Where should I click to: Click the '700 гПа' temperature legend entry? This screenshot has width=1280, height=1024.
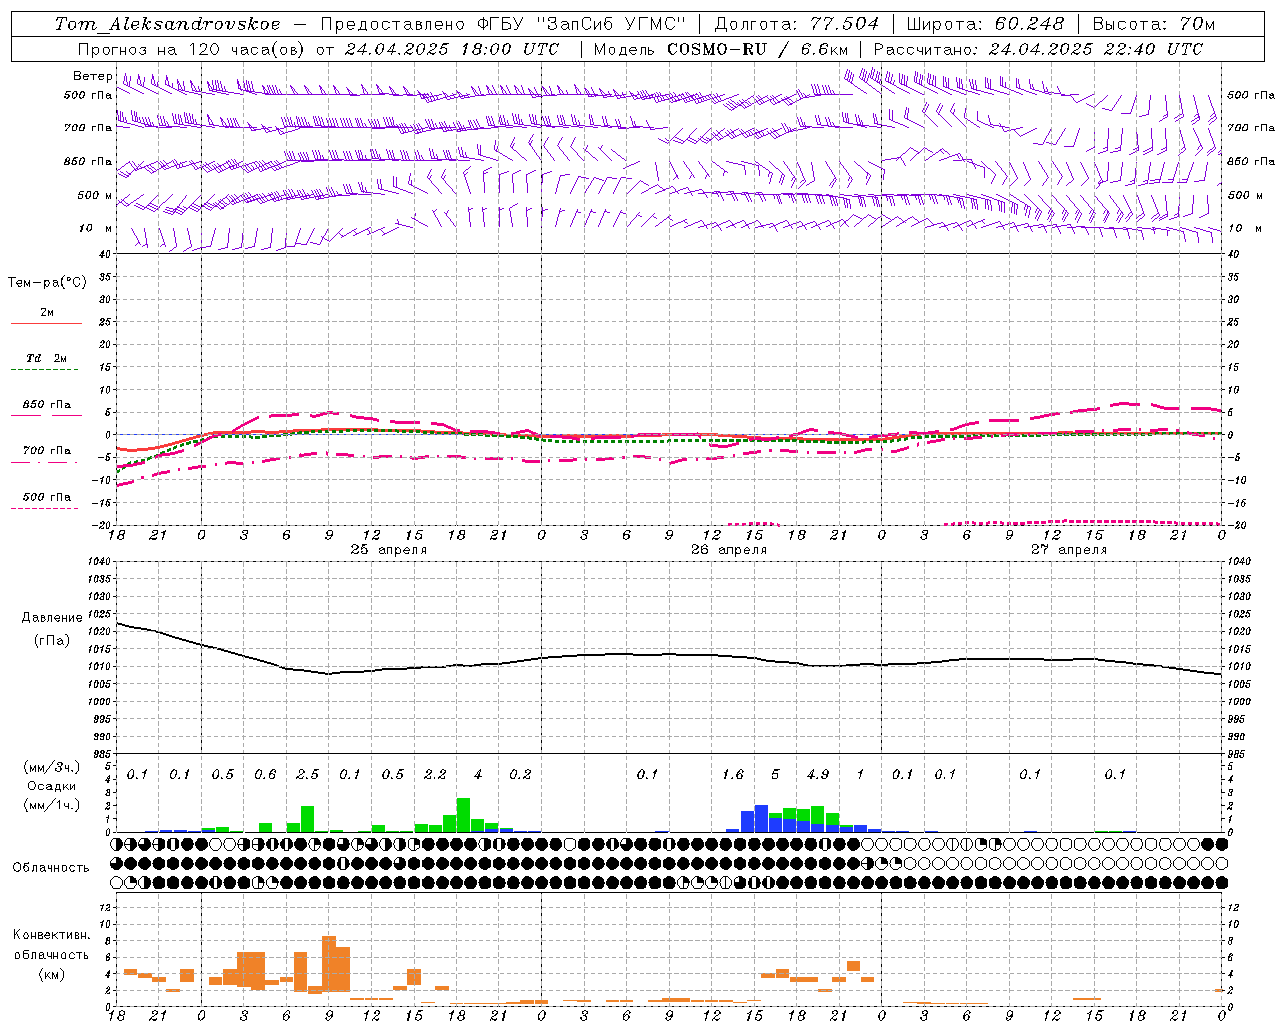coord(47,451)
